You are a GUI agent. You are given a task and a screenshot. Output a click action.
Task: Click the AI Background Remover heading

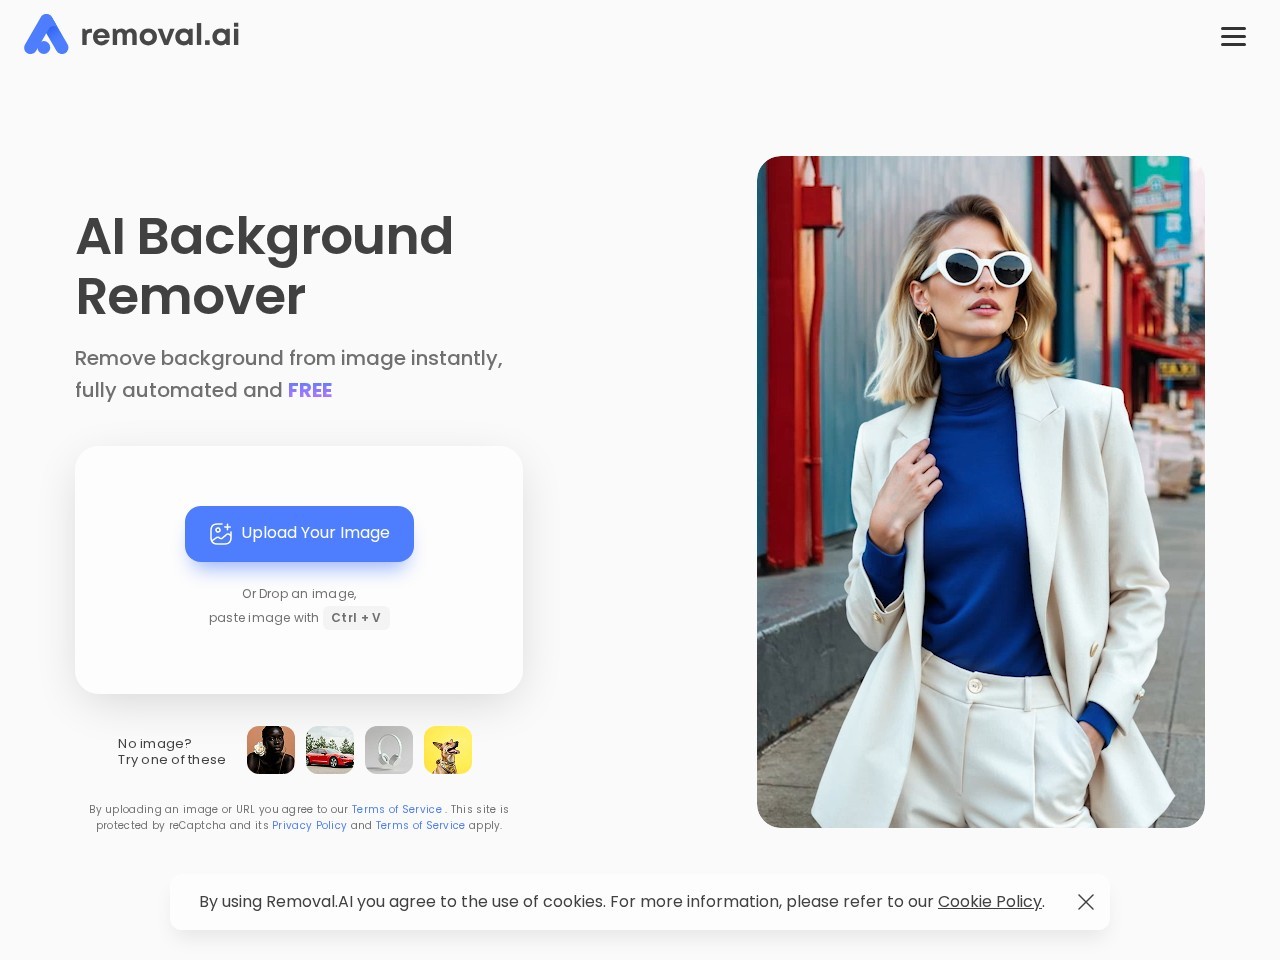pyautogui.click(x=264, y=266)
